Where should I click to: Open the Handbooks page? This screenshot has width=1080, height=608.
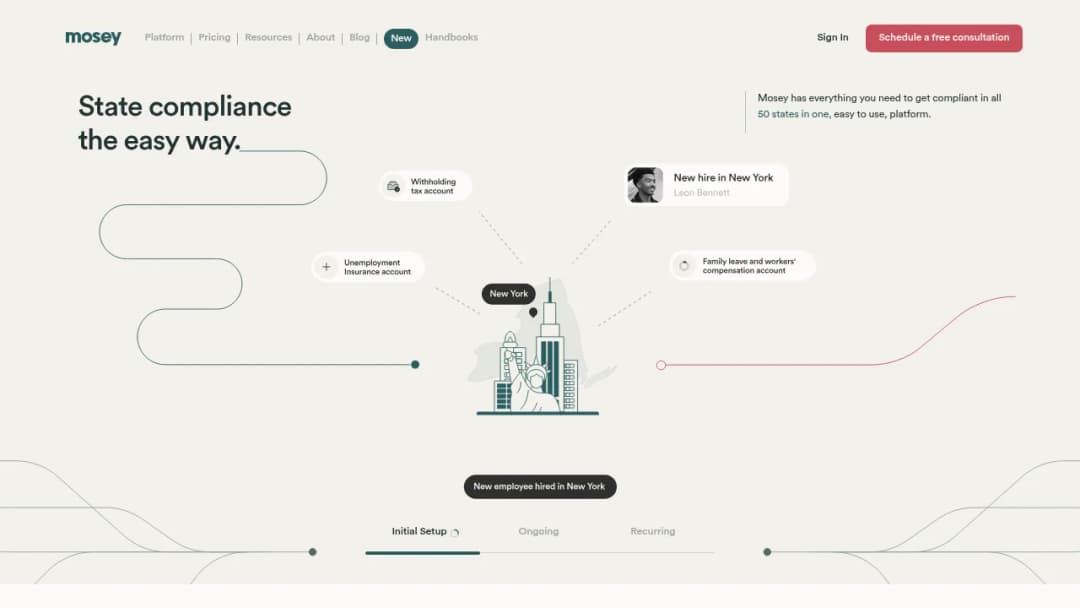[x=451, y=37]
